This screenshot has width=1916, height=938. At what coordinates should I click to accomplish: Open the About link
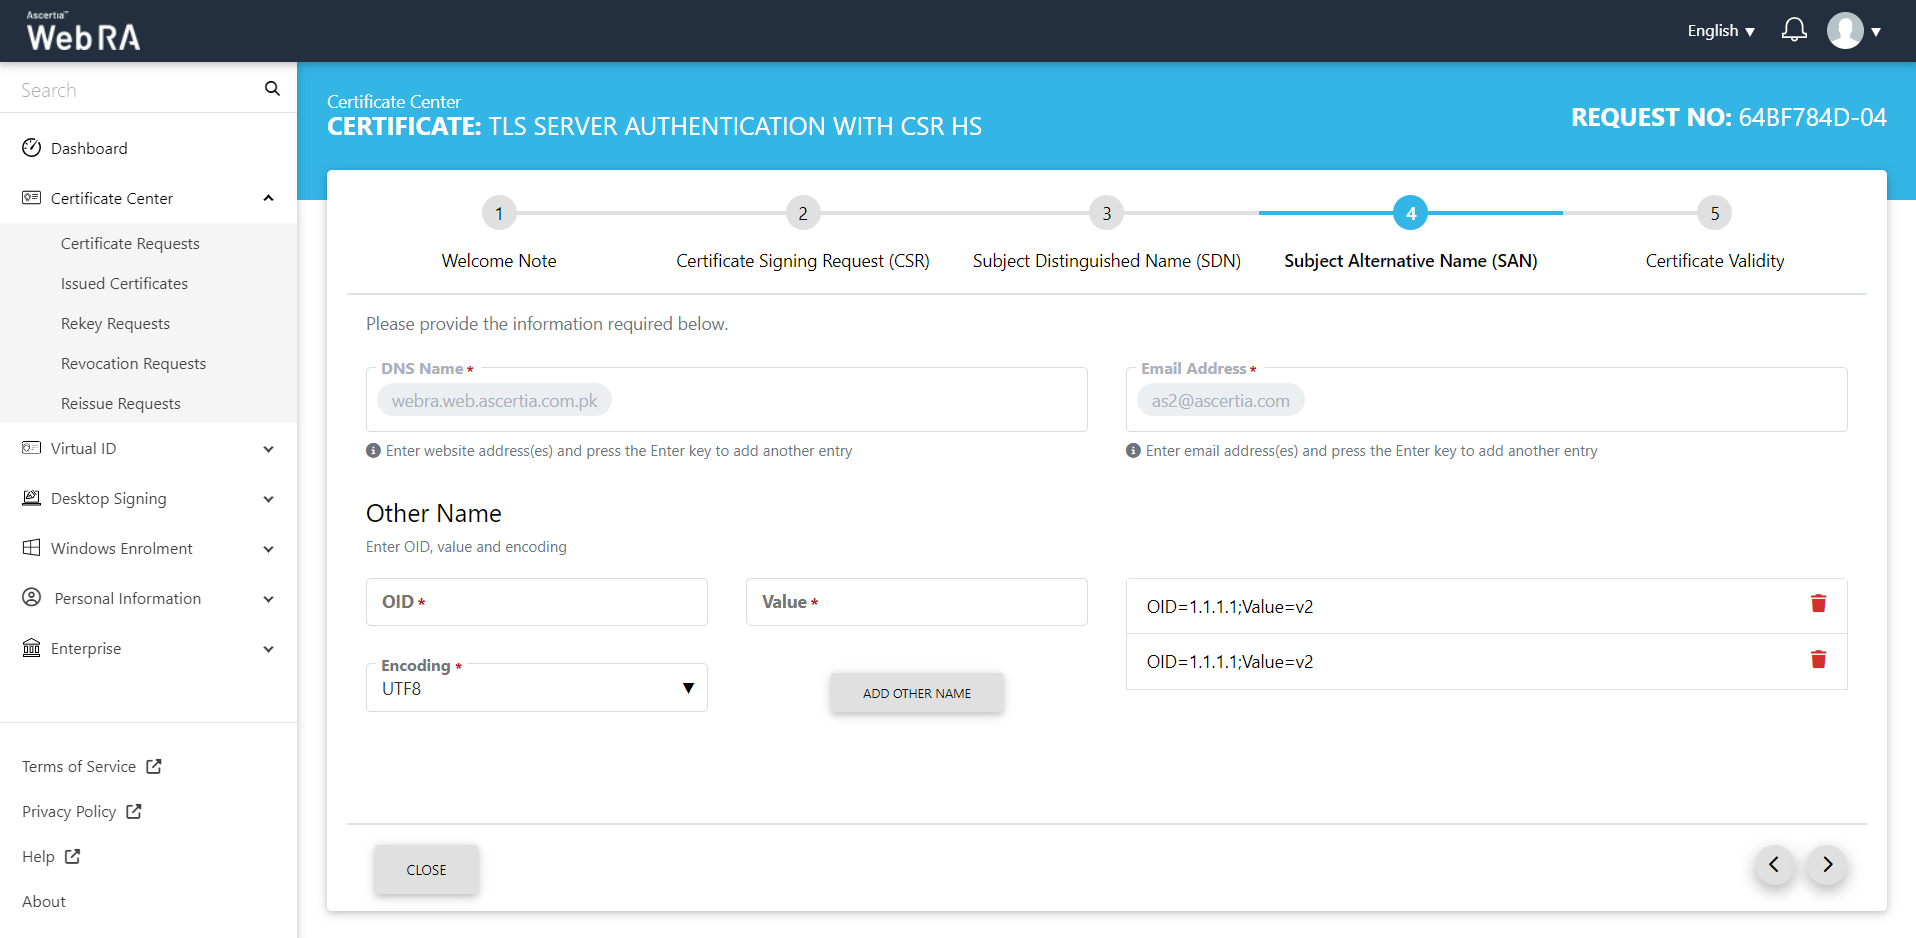[x=44, y=901]
